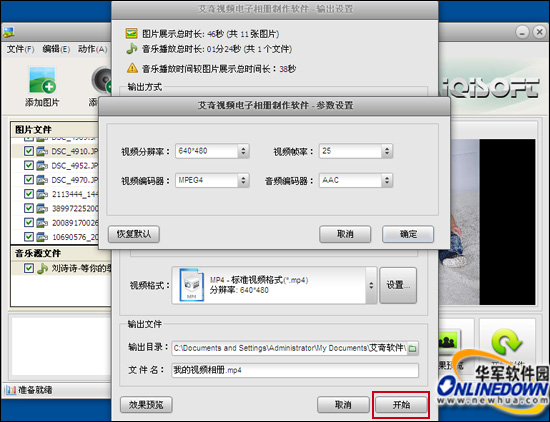Open the 音频编码器 AAC dropdown

(356, 180)
